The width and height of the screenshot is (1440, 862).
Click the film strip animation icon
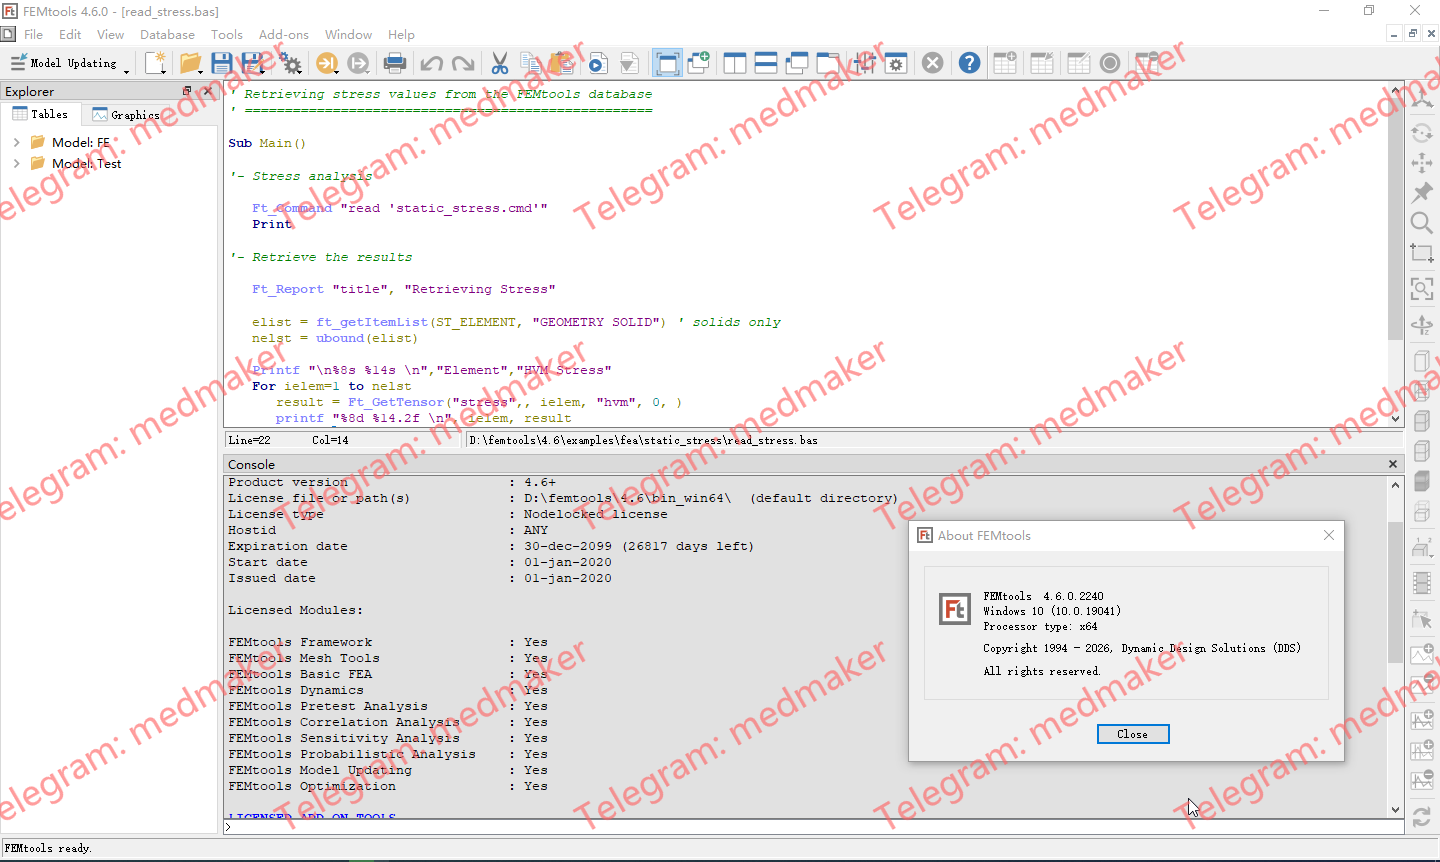click(1421, 582)
